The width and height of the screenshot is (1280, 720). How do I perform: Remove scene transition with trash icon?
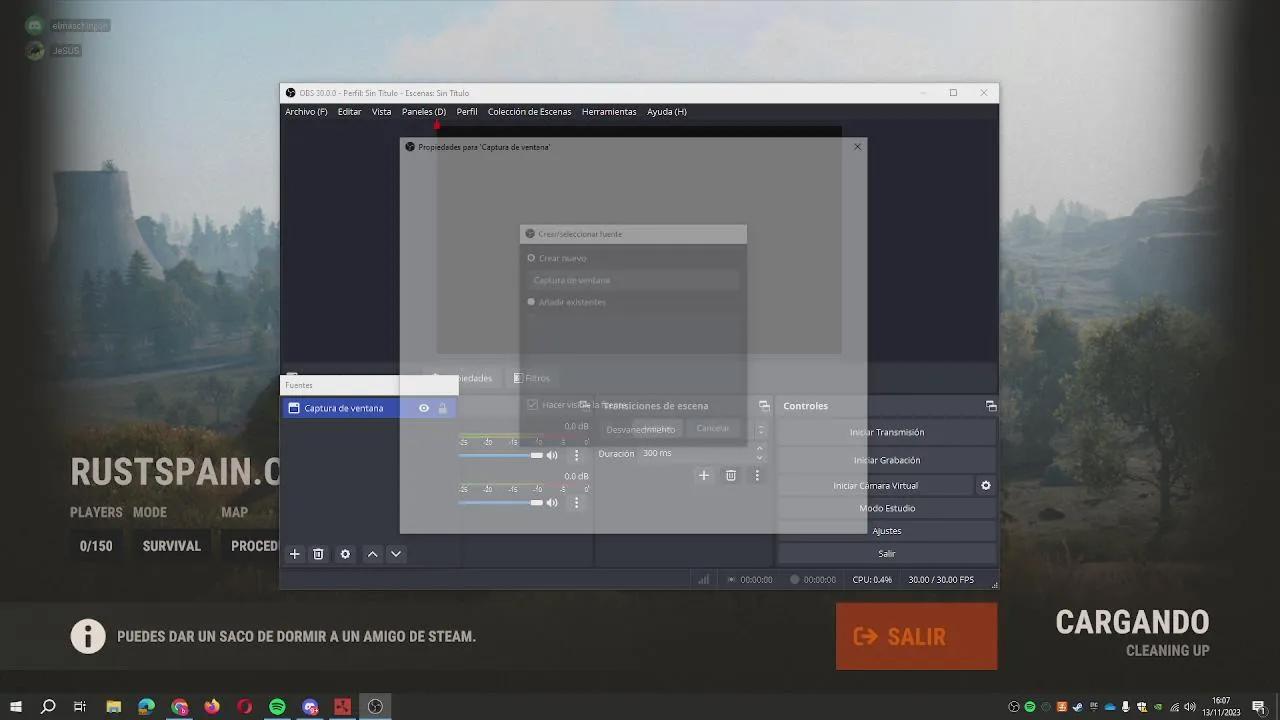tap(731, 476)
